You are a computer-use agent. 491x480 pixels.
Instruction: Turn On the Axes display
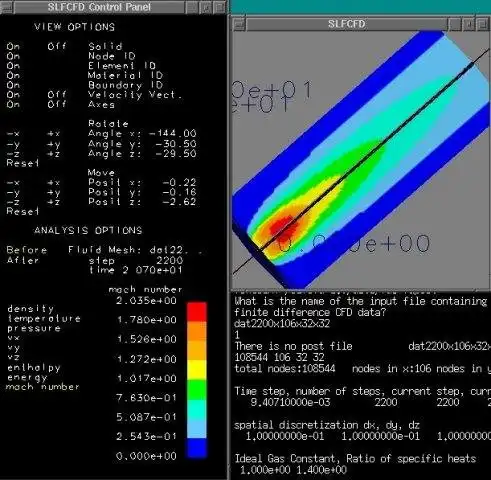click(x=13, y=104)
